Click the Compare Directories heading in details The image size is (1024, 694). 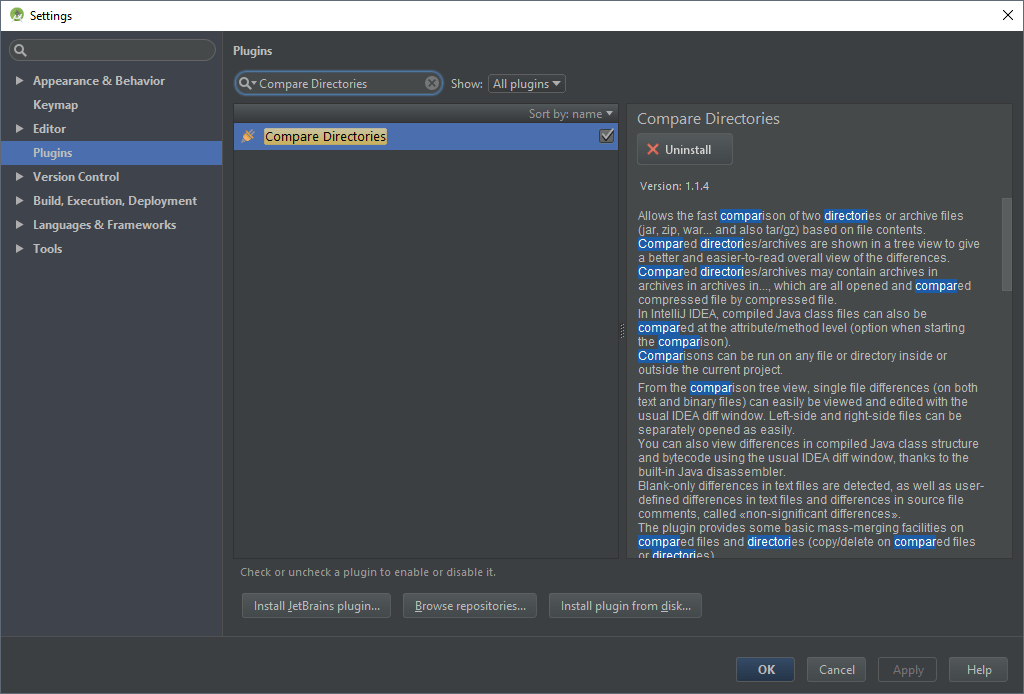pos(708,119)
